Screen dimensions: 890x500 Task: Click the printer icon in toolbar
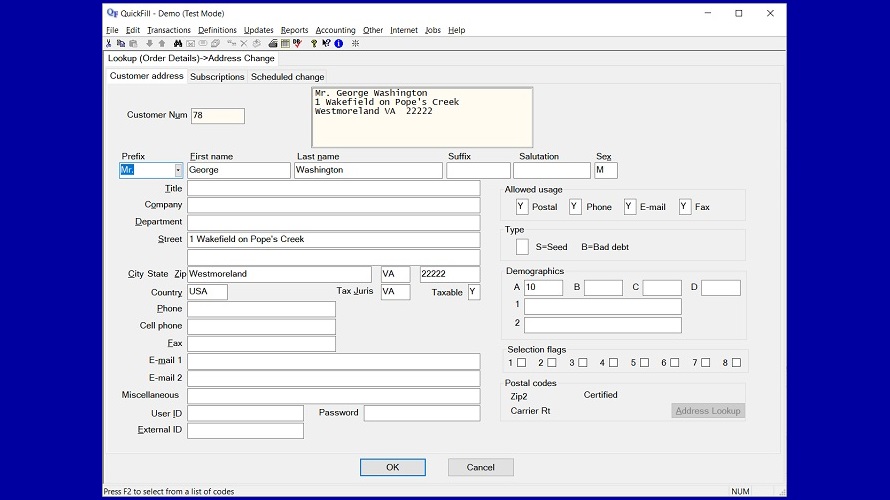273,43
